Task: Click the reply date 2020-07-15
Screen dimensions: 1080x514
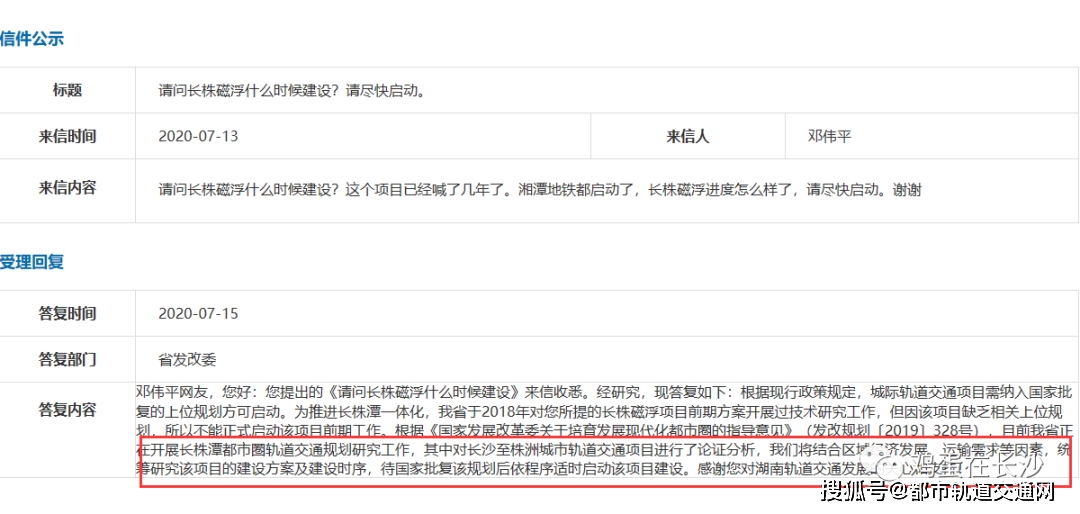Action: point(198,313)
